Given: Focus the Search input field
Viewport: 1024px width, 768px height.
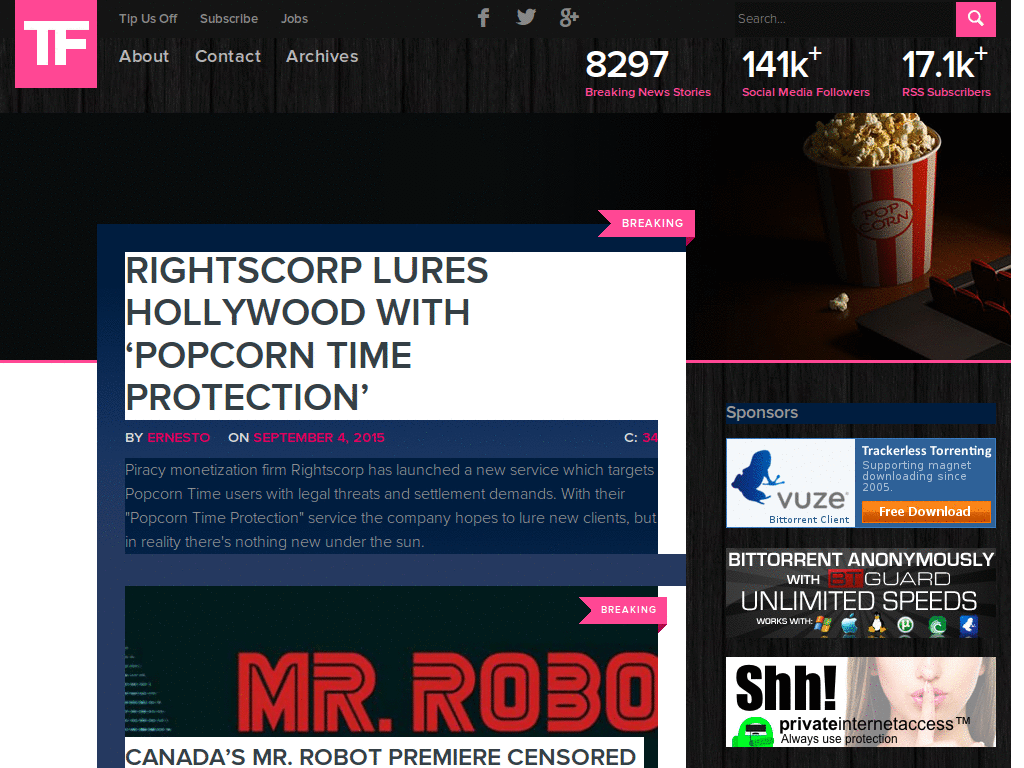Looking at the screenshot, I should pyautogui.click(x=845, y=19).
